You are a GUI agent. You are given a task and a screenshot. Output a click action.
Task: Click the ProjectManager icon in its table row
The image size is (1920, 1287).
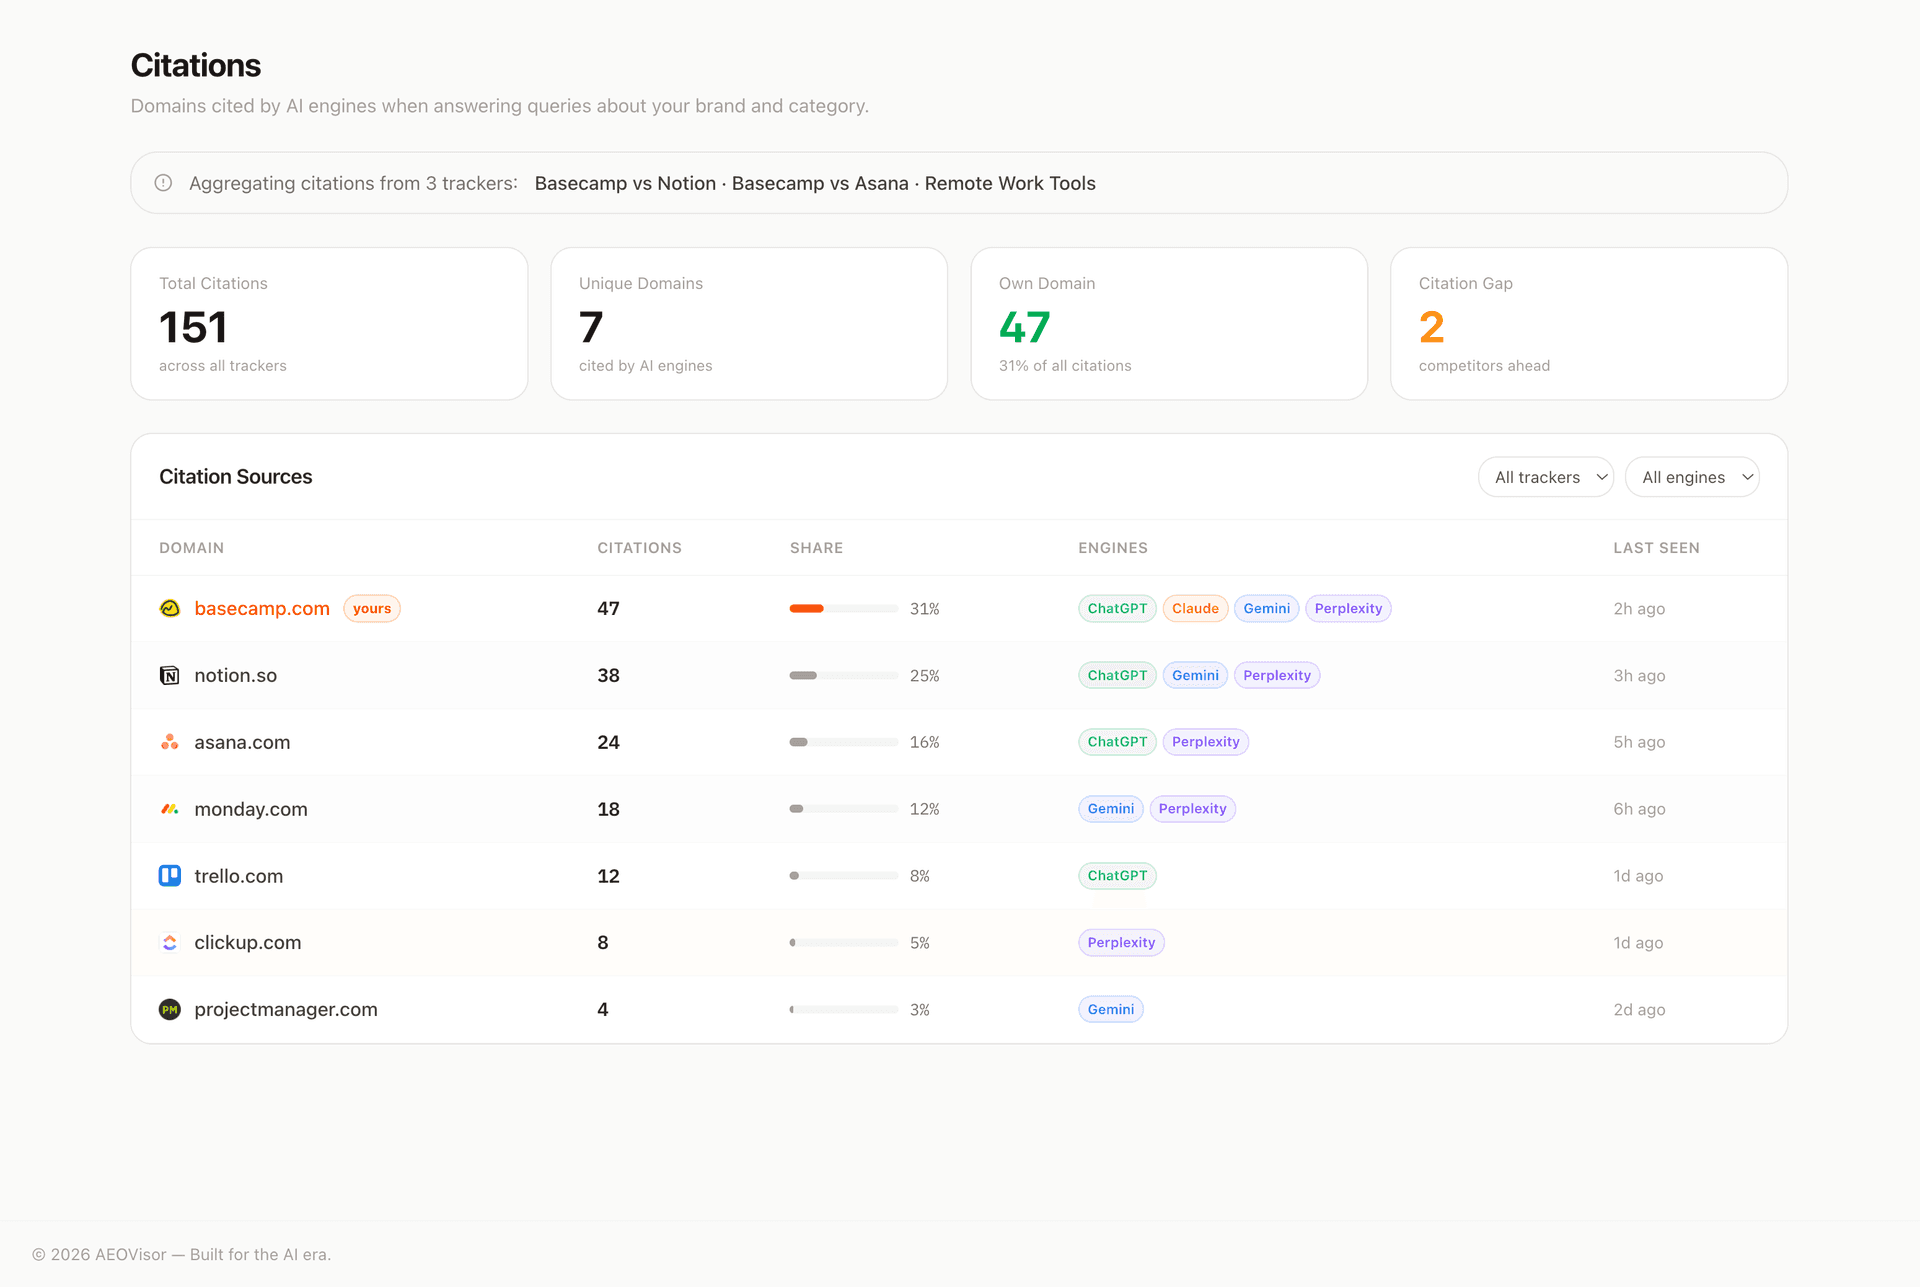170,1009
